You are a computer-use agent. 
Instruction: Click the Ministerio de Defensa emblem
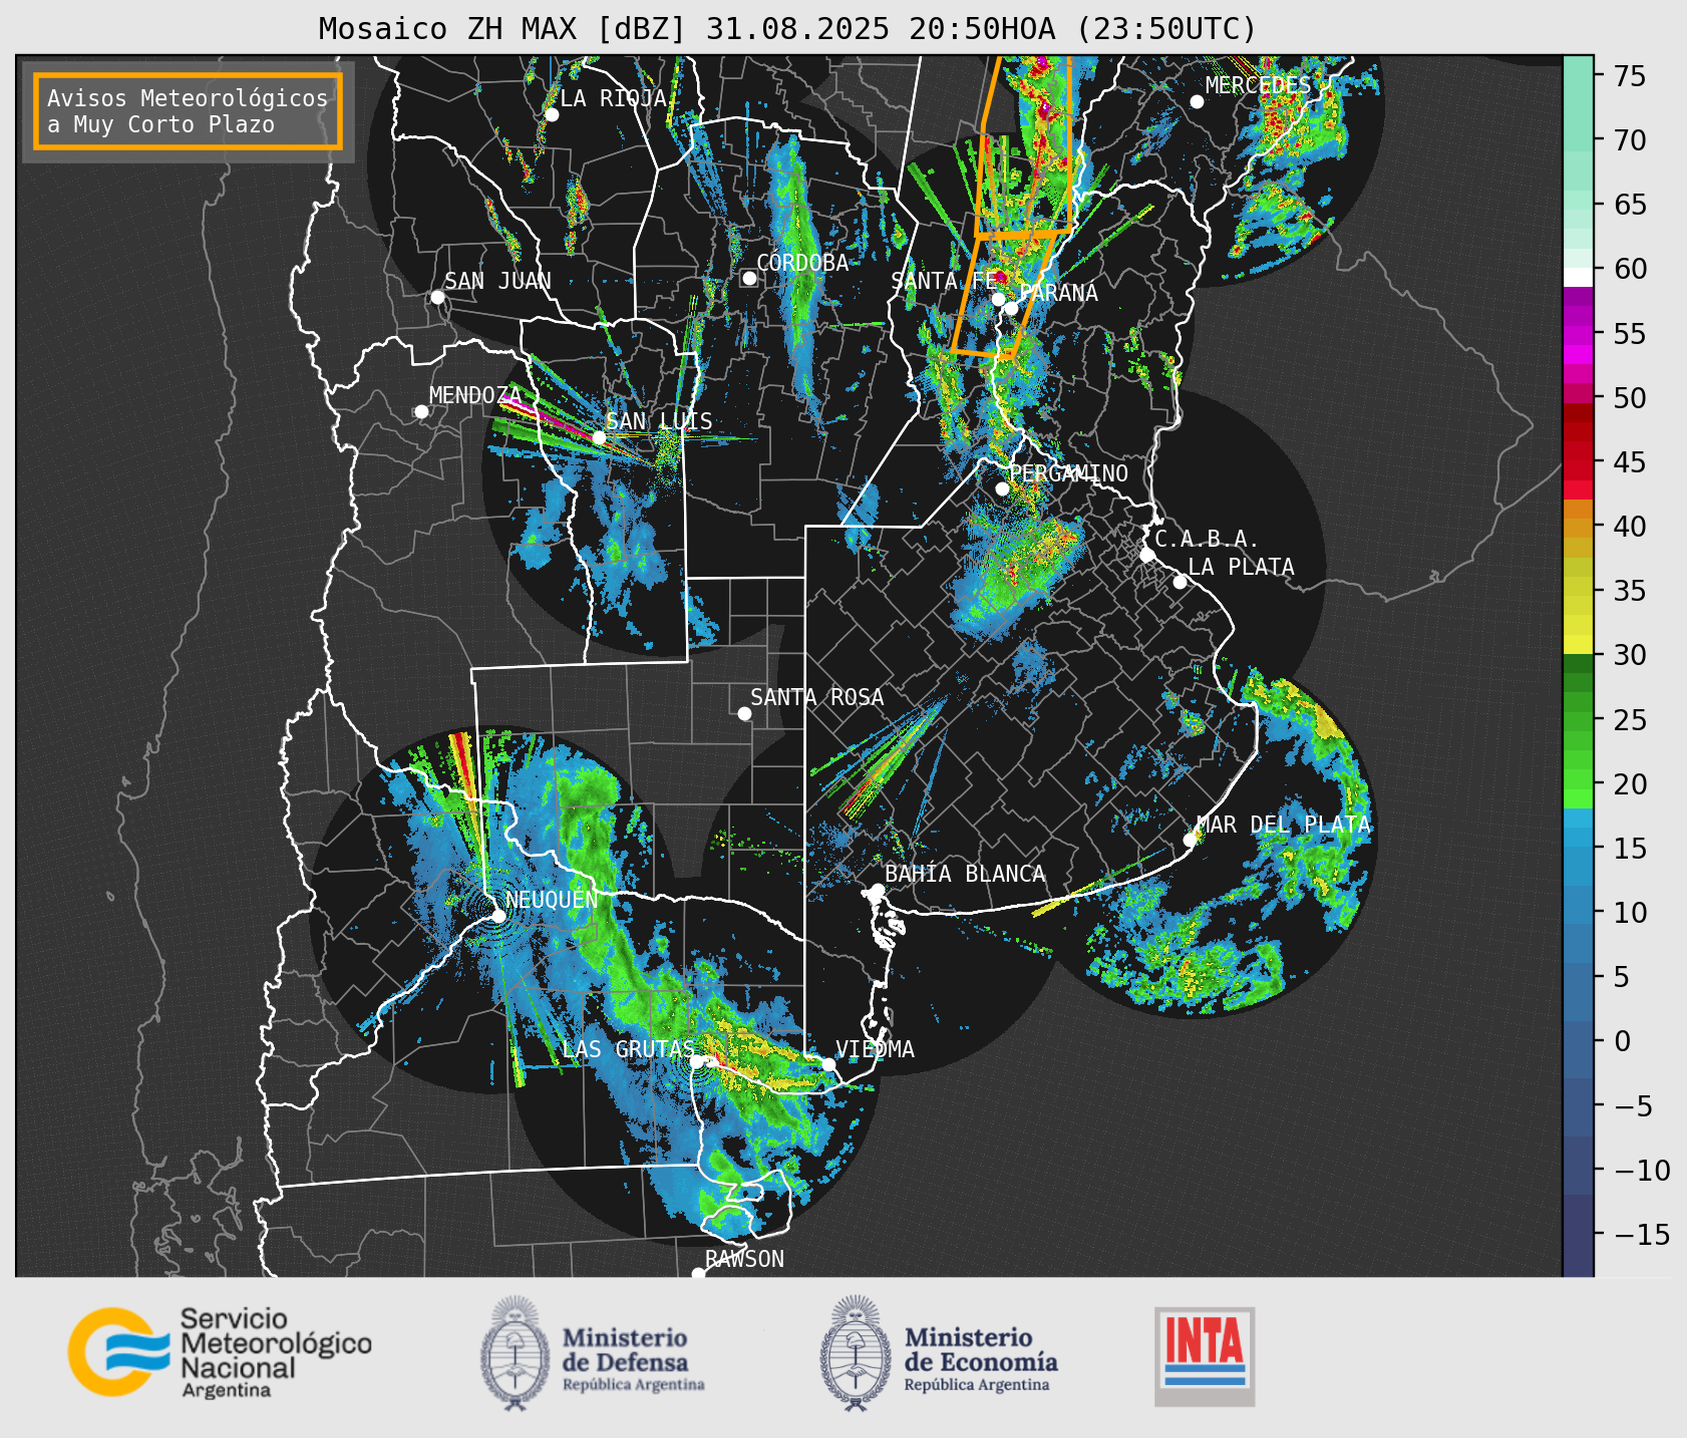[x=515, y=1353]
